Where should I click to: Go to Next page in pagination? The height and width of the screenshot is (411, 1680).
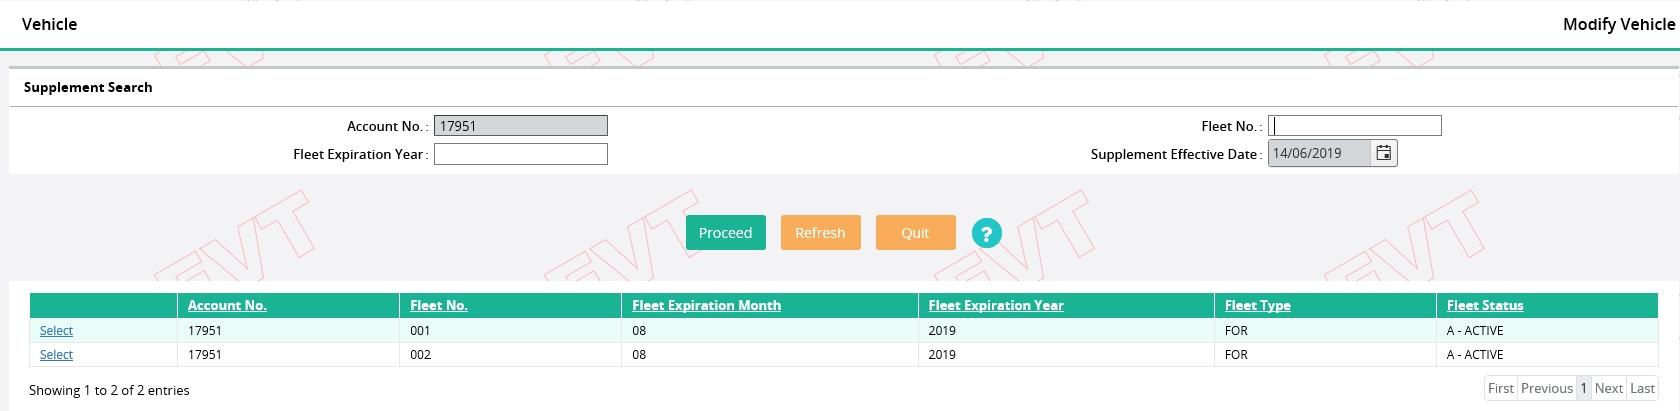(x=1609, y=388)
